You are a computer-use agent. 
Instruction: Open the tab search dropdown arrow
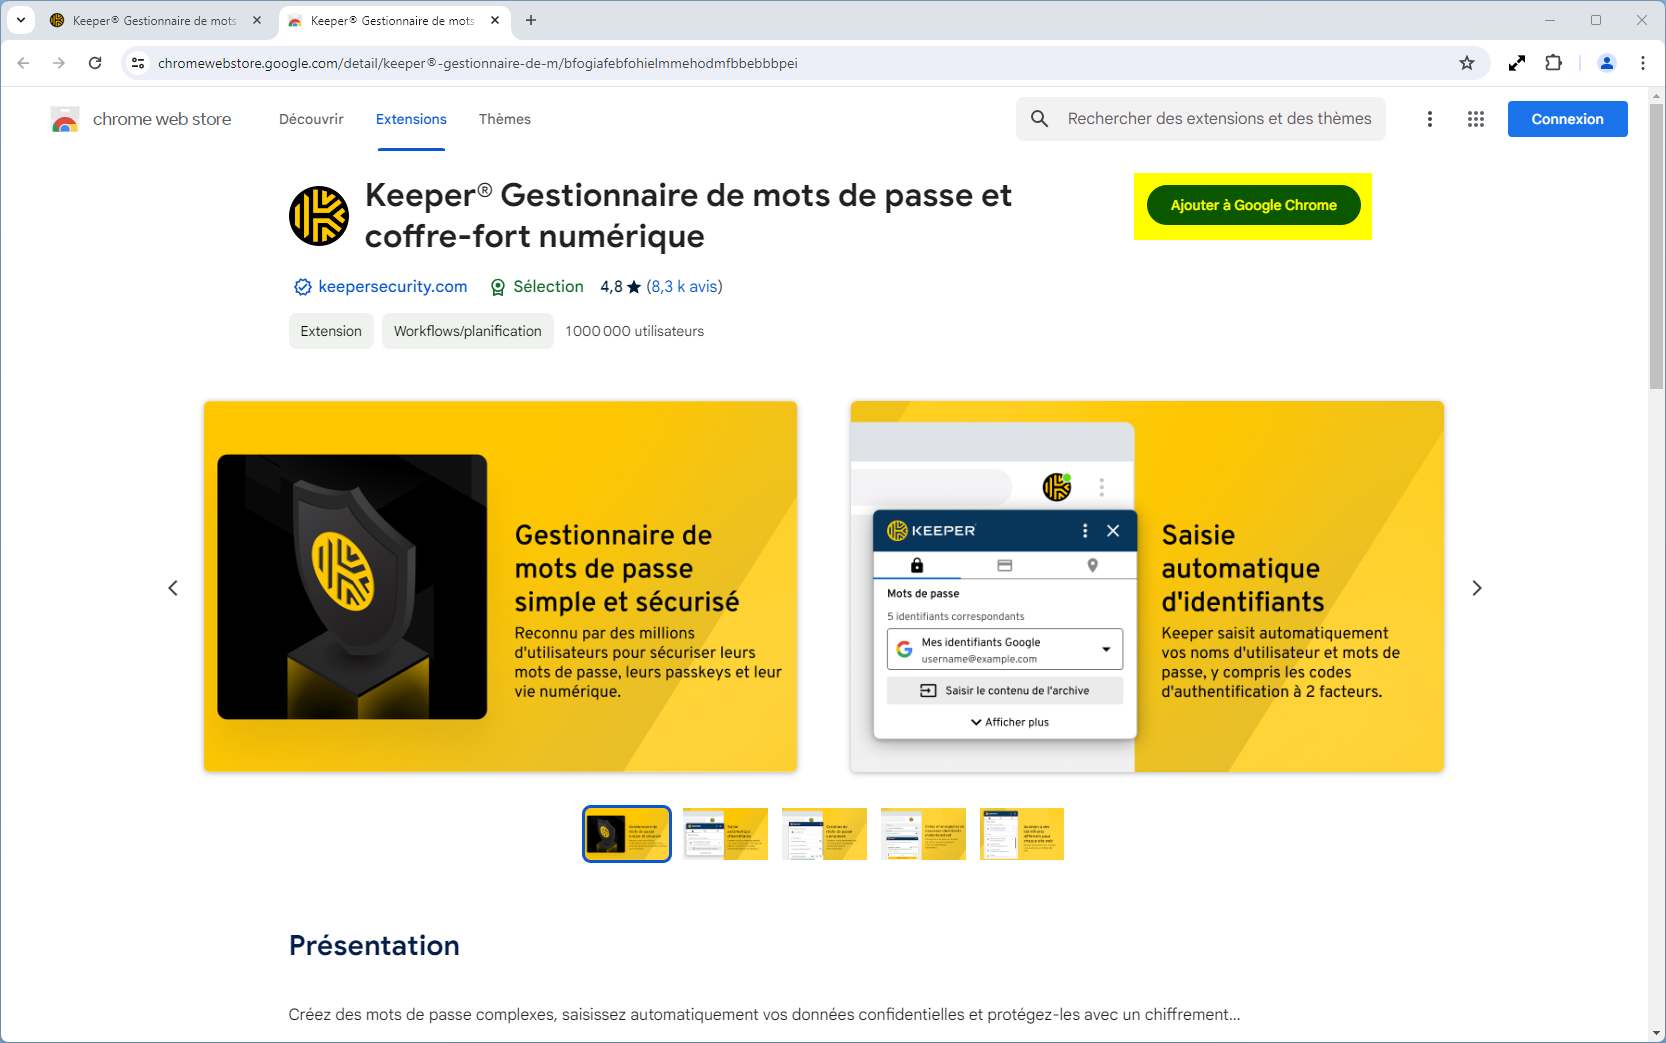pyautogui.click(x=21, y=20)
